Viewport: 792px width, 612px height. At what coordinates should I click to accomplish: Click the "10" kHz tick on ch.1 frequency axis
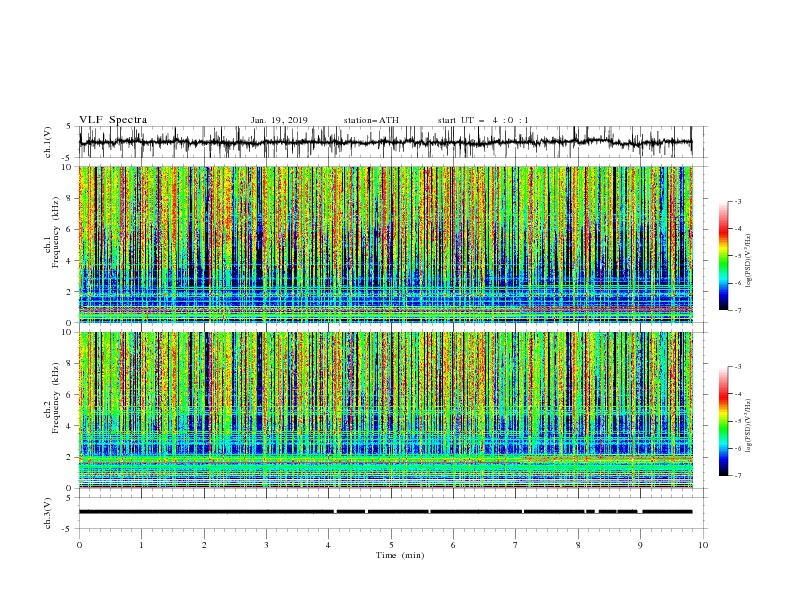69,167
